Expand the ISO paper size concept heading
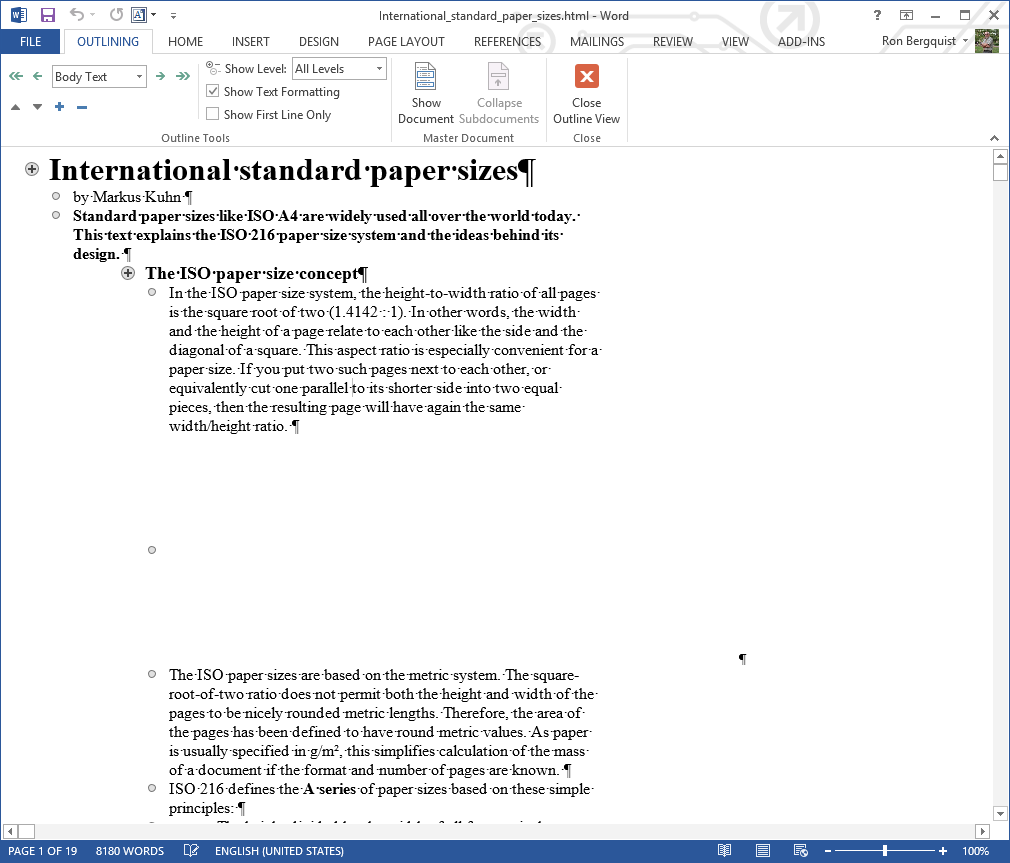This screenshot has width=1010, height=863. (128, 273)
